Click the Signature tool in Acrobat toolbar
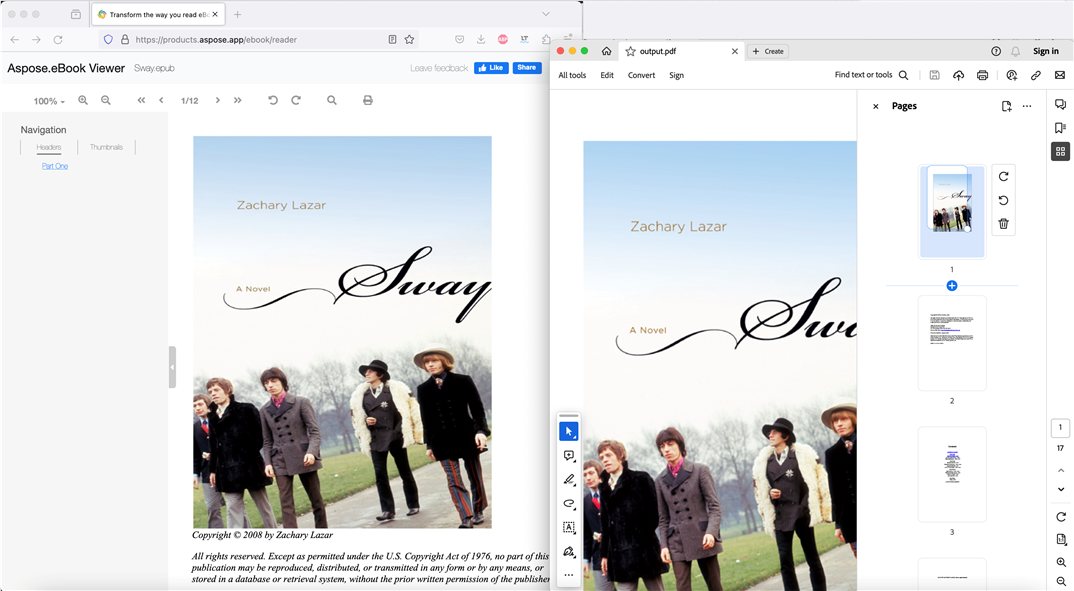The image size is (1074, 591). [569, 551]
